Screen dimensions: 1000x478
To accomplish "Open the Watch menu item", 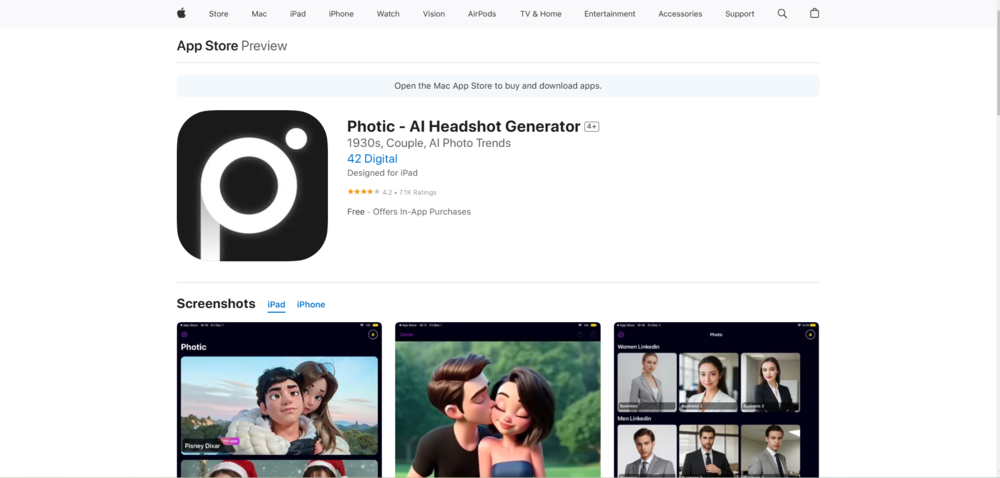I will [388, 14].
